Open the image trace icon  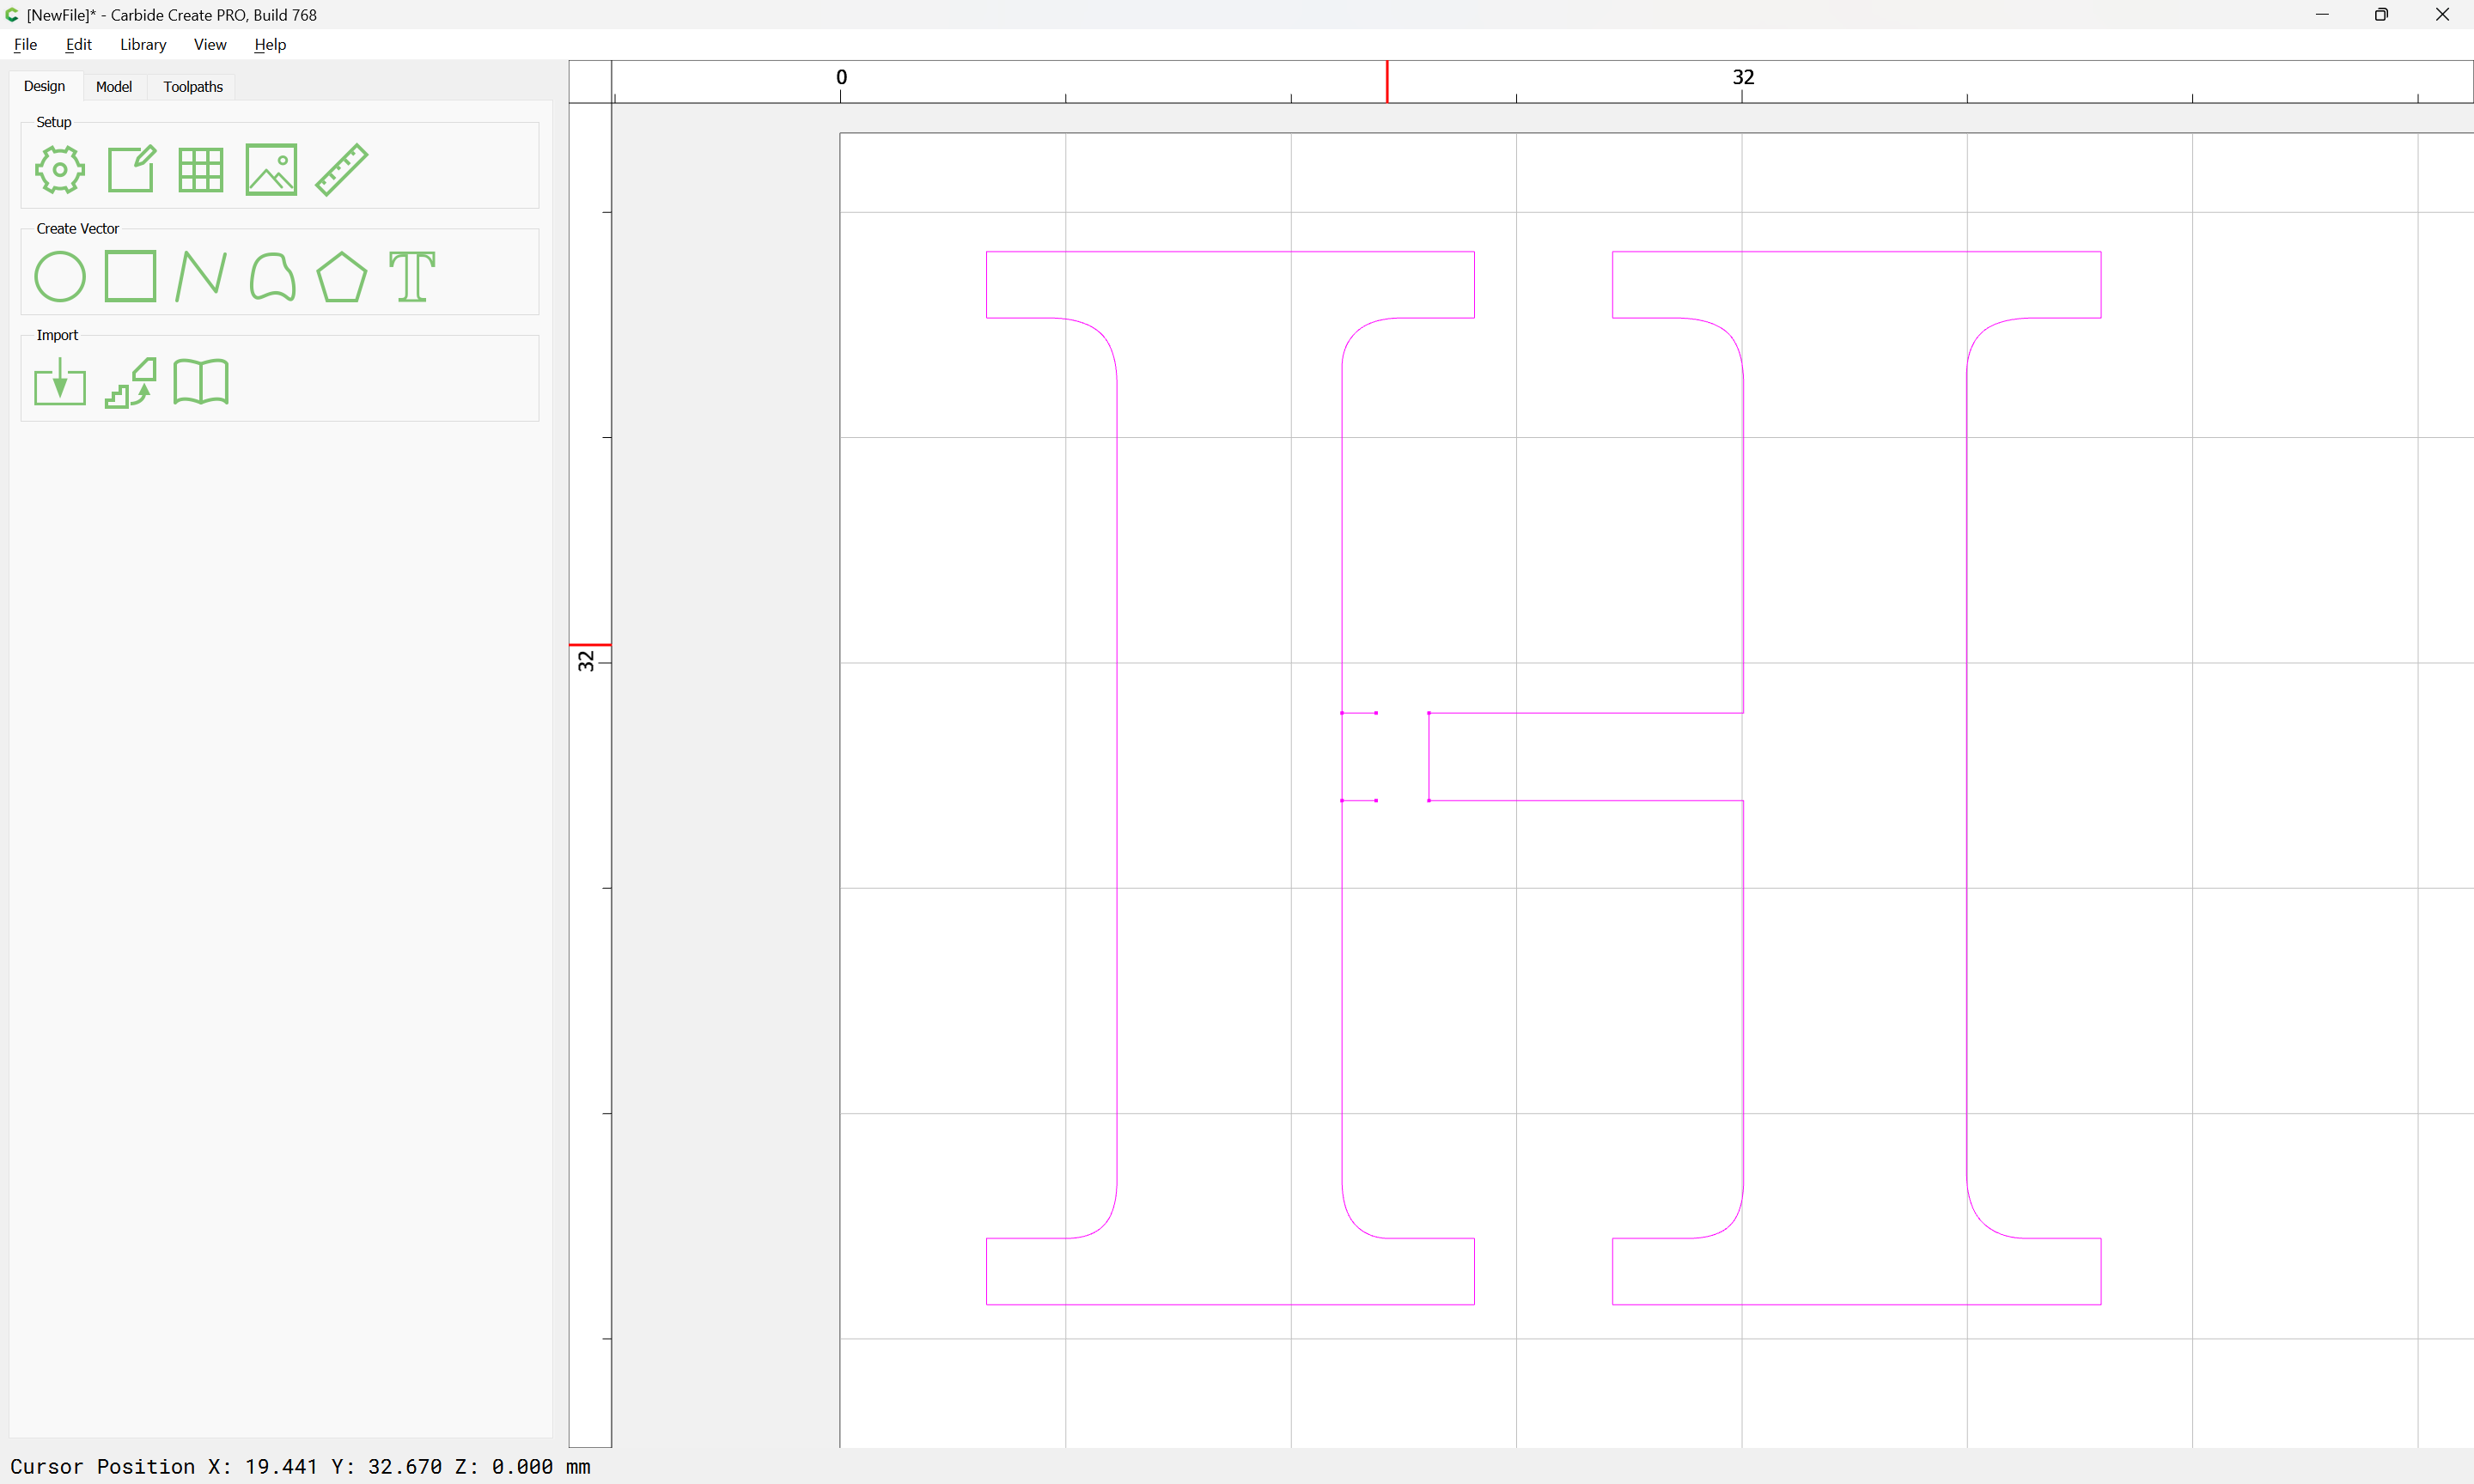point(131,382)
